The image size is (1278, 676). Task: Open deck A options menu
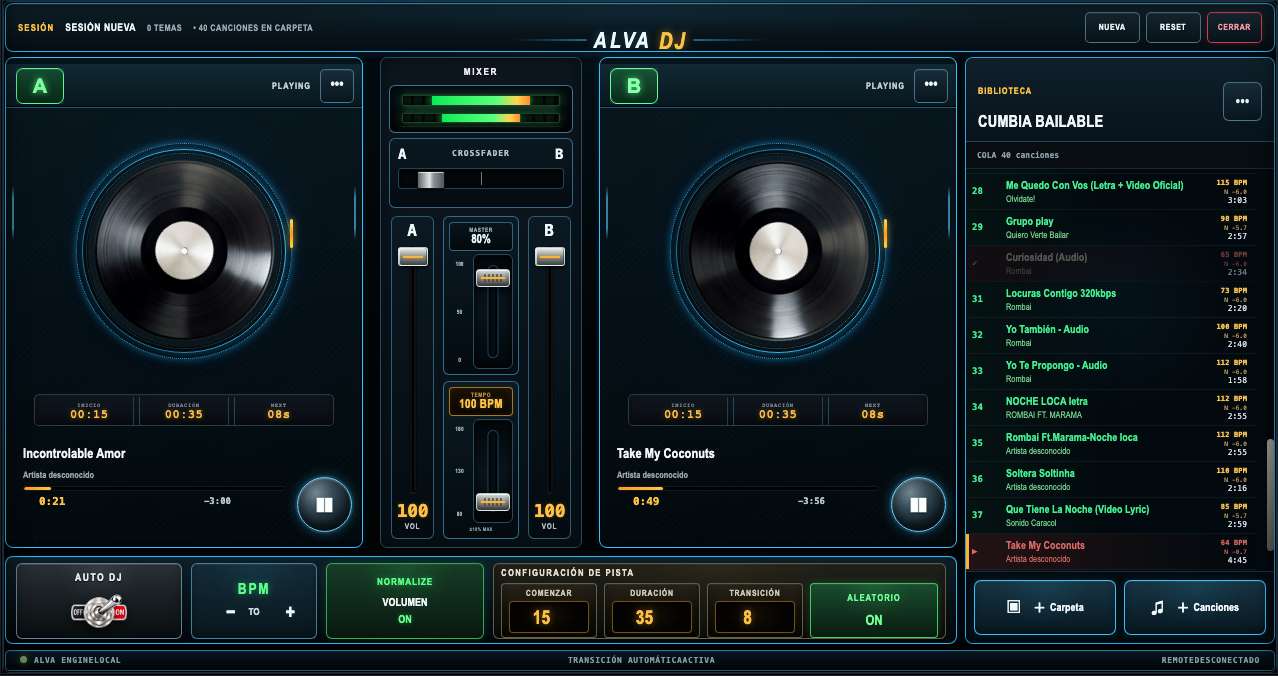[337, 85]
